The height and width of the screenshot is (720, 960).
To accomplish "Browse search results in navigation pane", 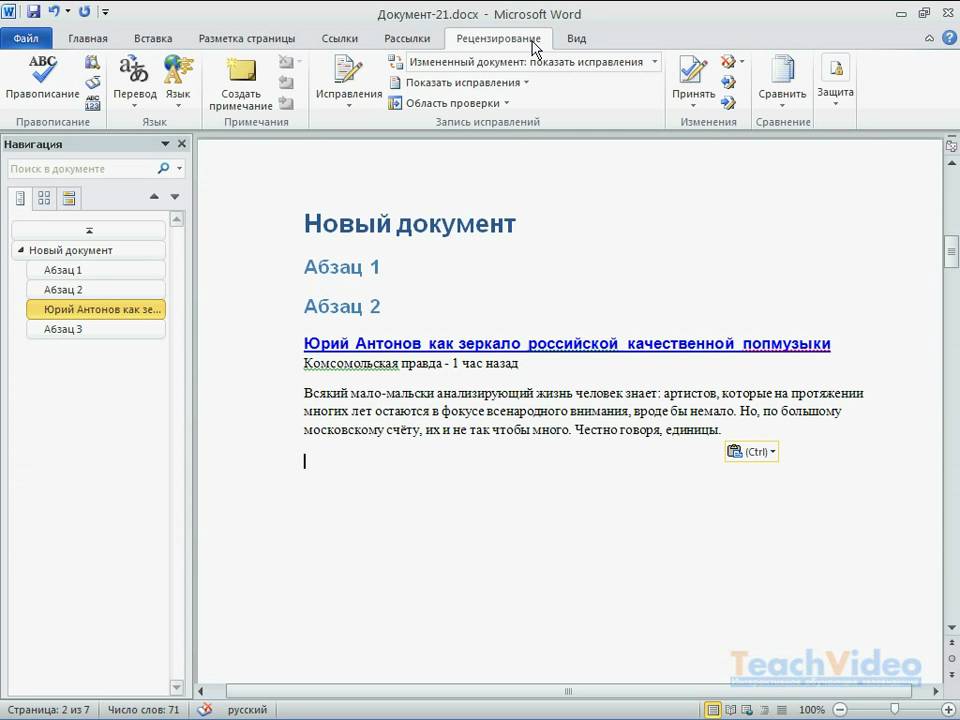I will tap(69, 198).
